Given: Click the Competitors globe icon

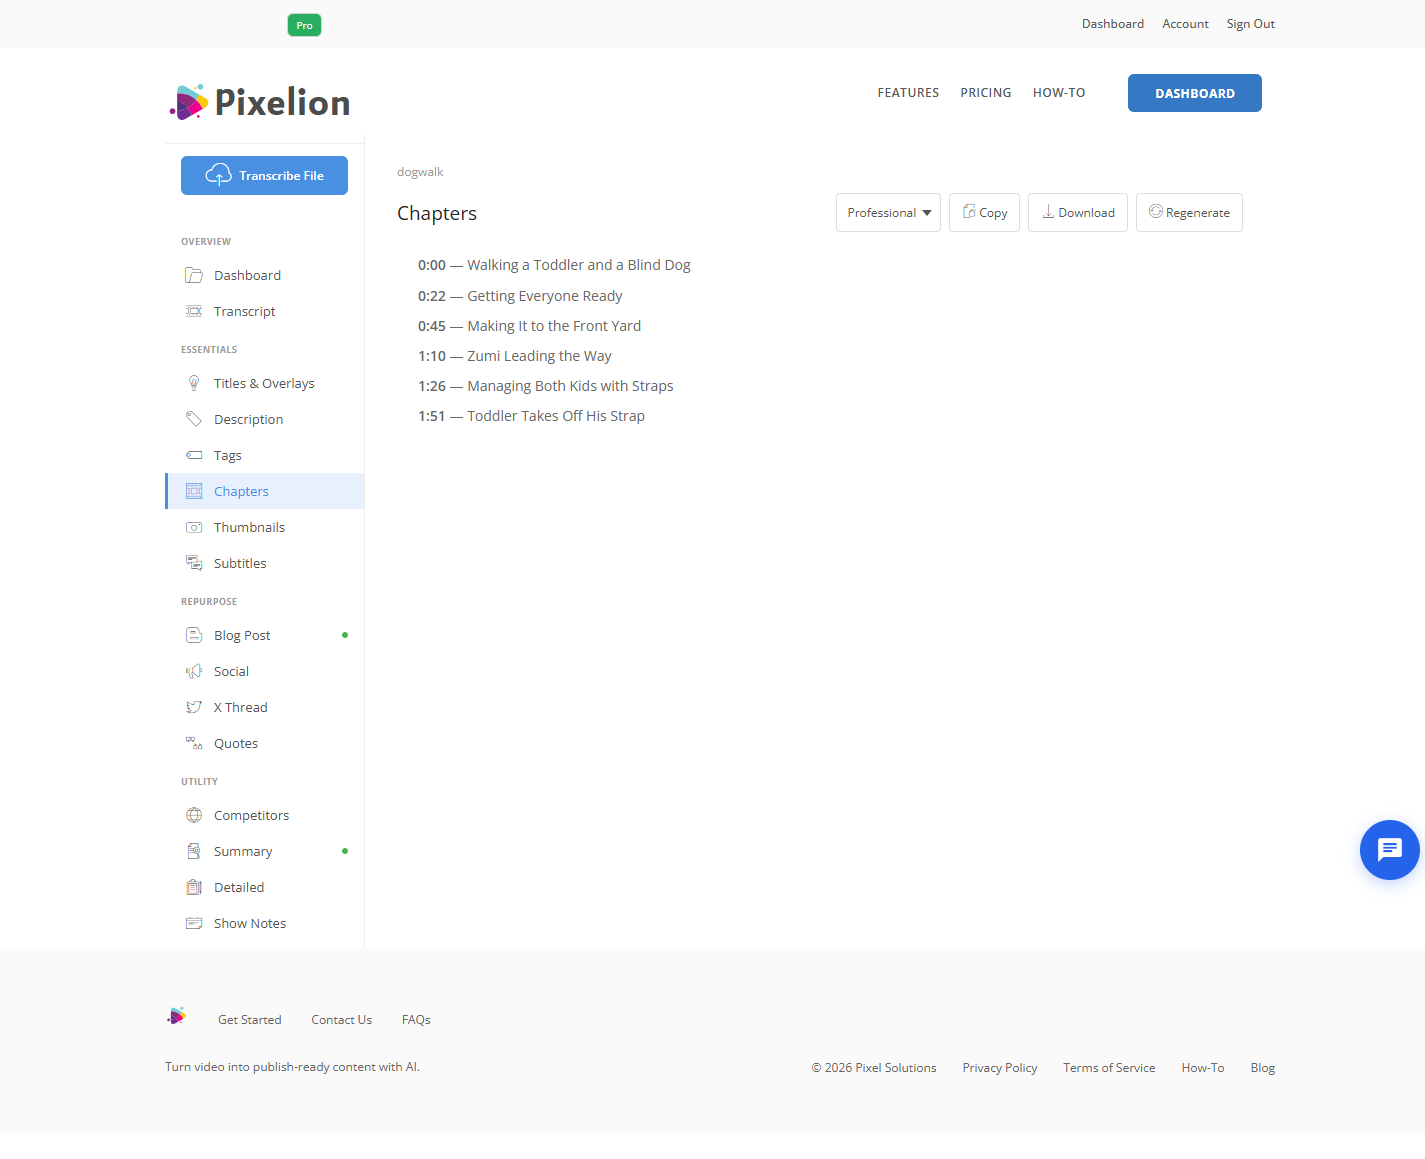Looking at the screenshot, I should [x=194, y=815].
